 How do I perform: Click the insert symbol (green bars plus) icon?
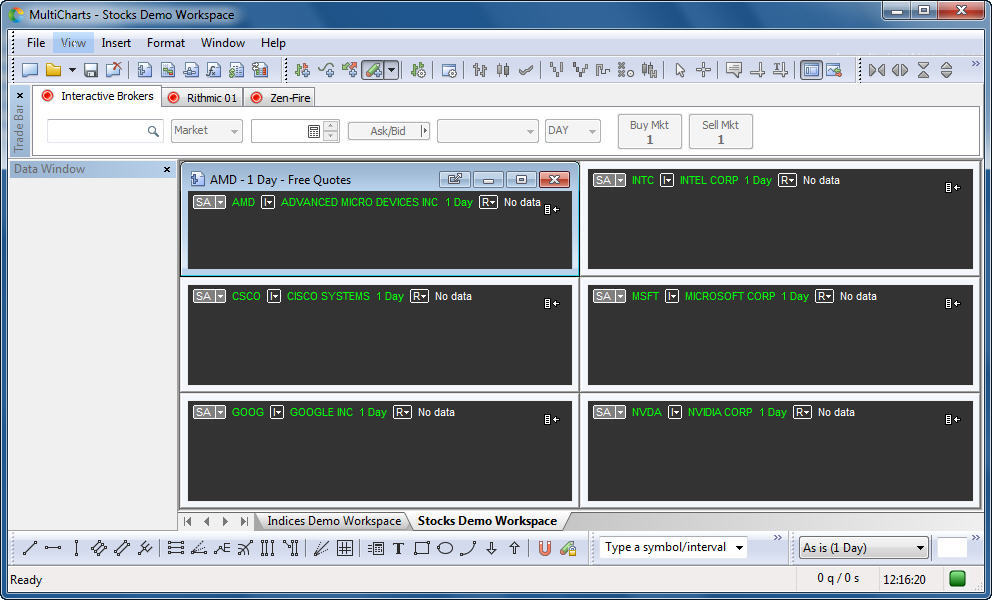click(x=302, y=70)
